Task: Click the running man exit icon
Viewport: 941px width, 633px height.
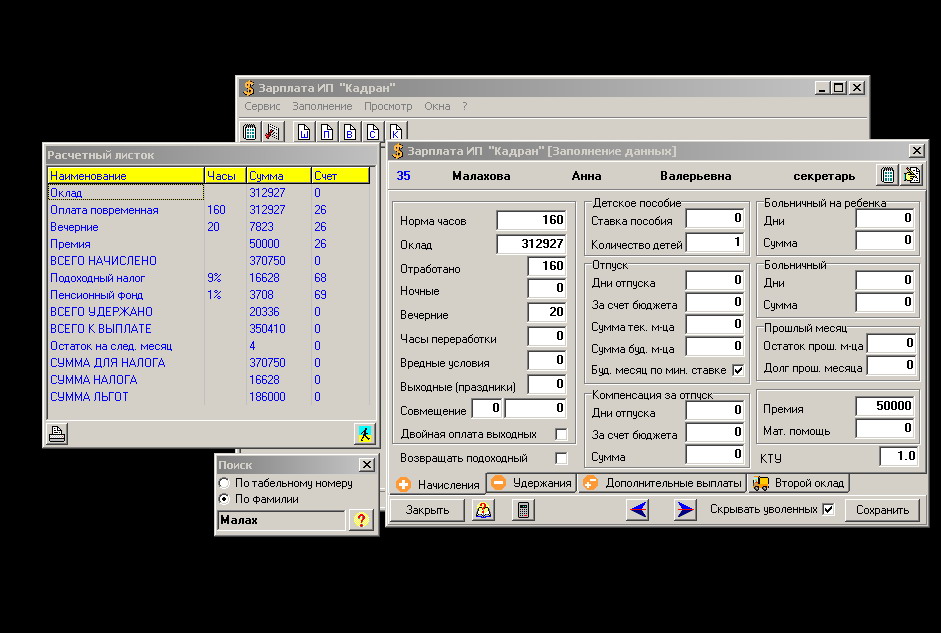Action: tap(363, 434)
